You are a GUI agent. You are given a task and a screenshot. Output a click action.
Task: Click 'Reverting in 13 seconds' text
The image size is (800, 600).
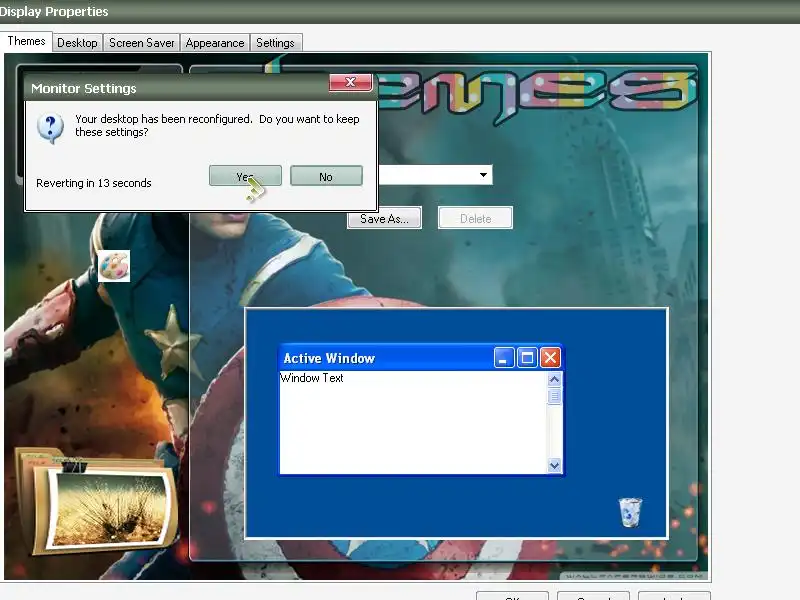[x=94, y=183]
